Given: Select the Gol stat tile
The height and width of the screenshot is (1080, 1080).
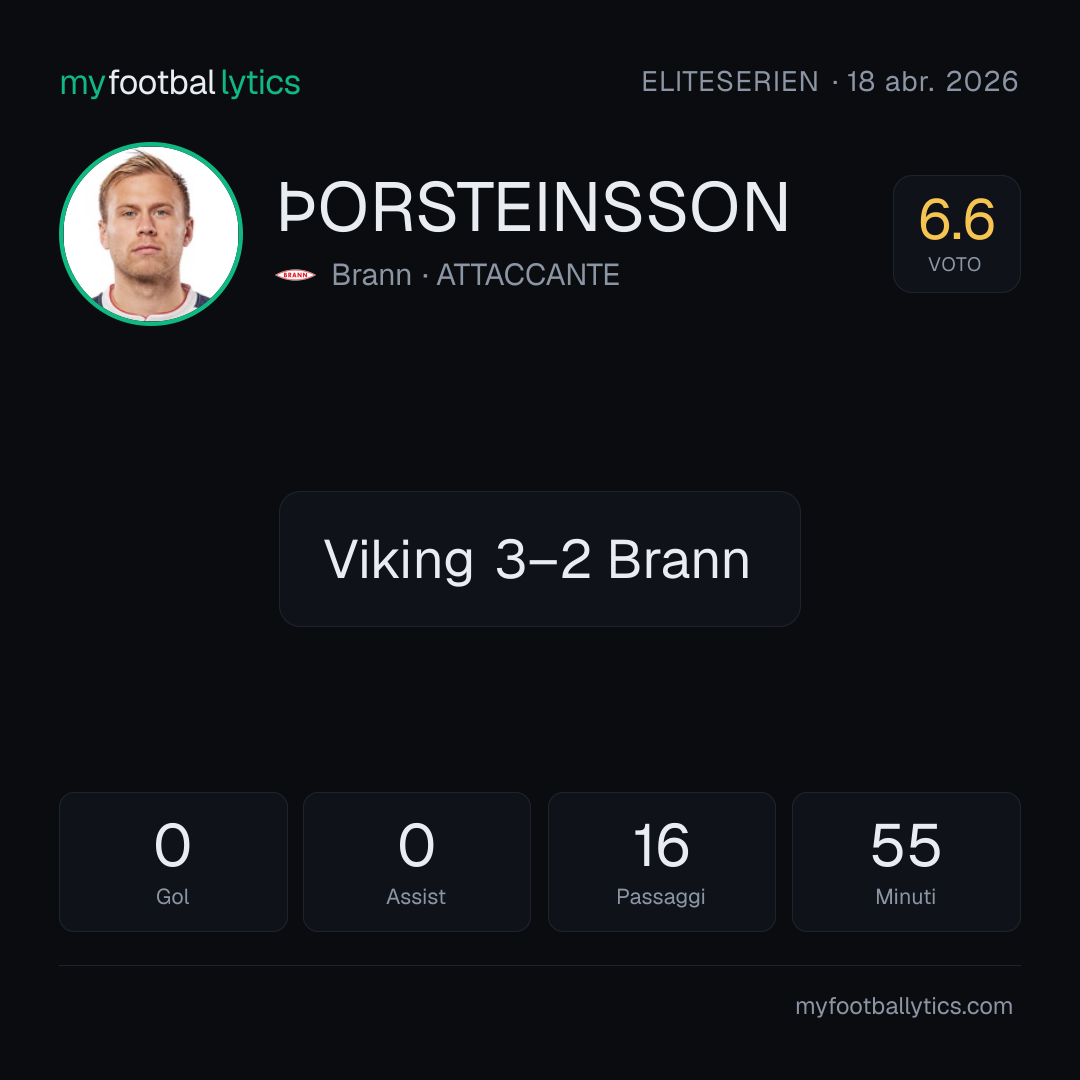Looking at the screenshot, I should 173,862.
